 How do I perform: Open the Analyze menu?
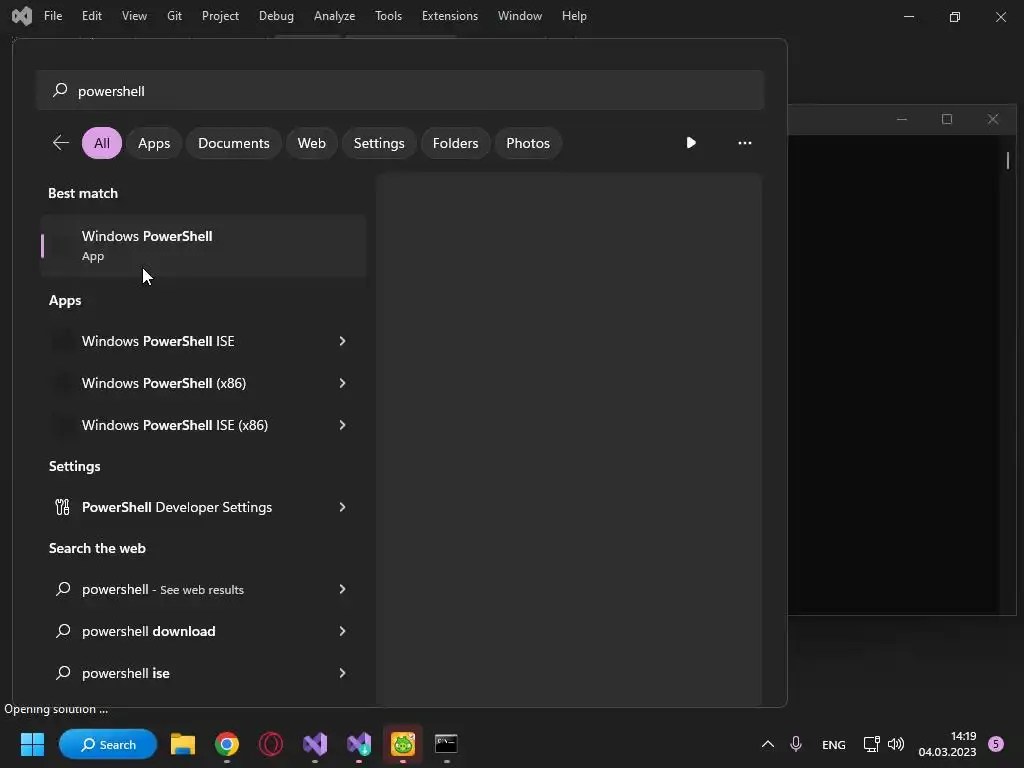coord(334,16)
